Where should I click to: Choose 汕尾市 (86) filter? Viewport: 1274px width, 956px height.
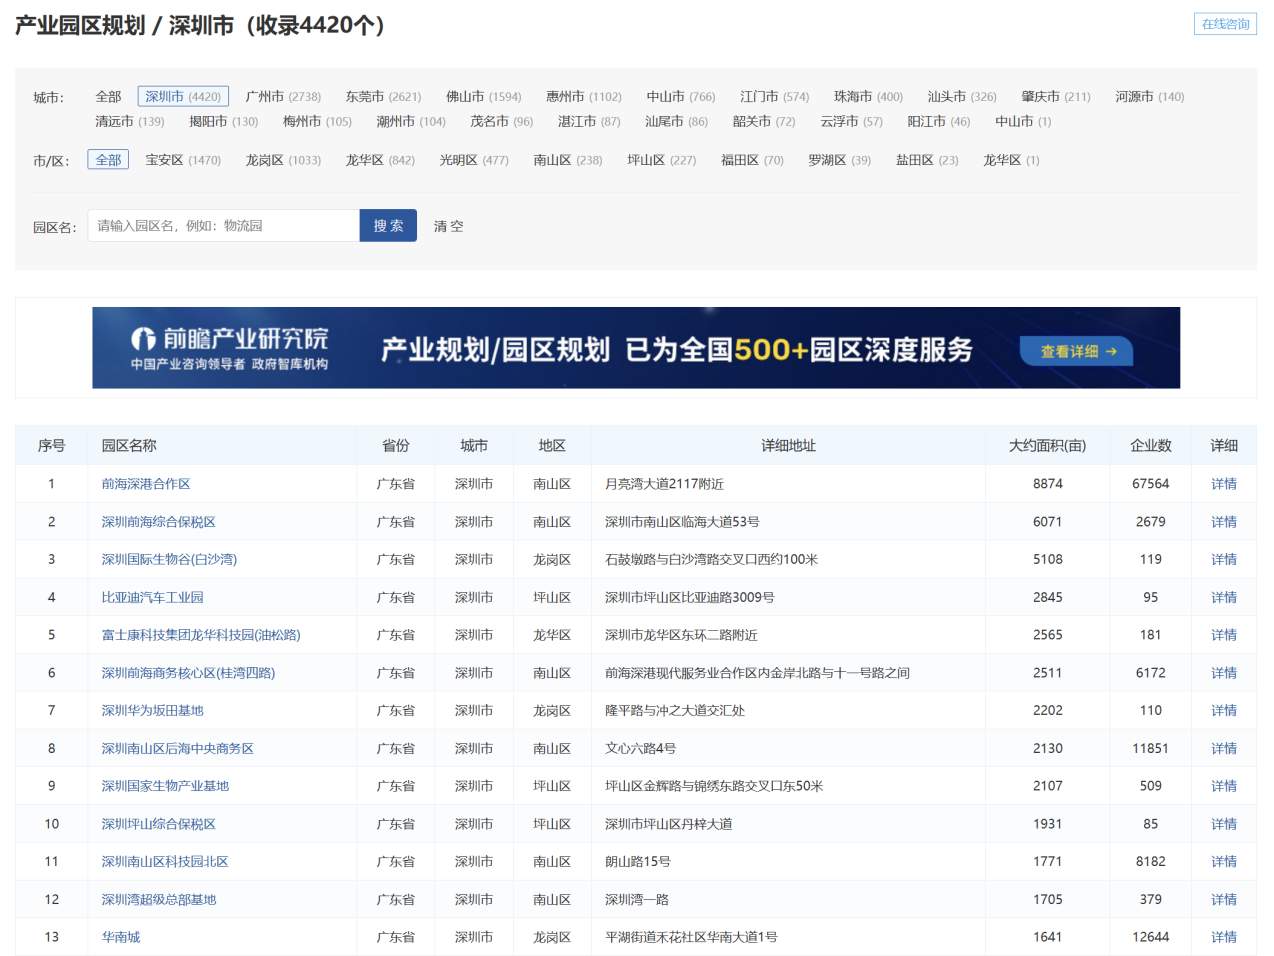676,122
